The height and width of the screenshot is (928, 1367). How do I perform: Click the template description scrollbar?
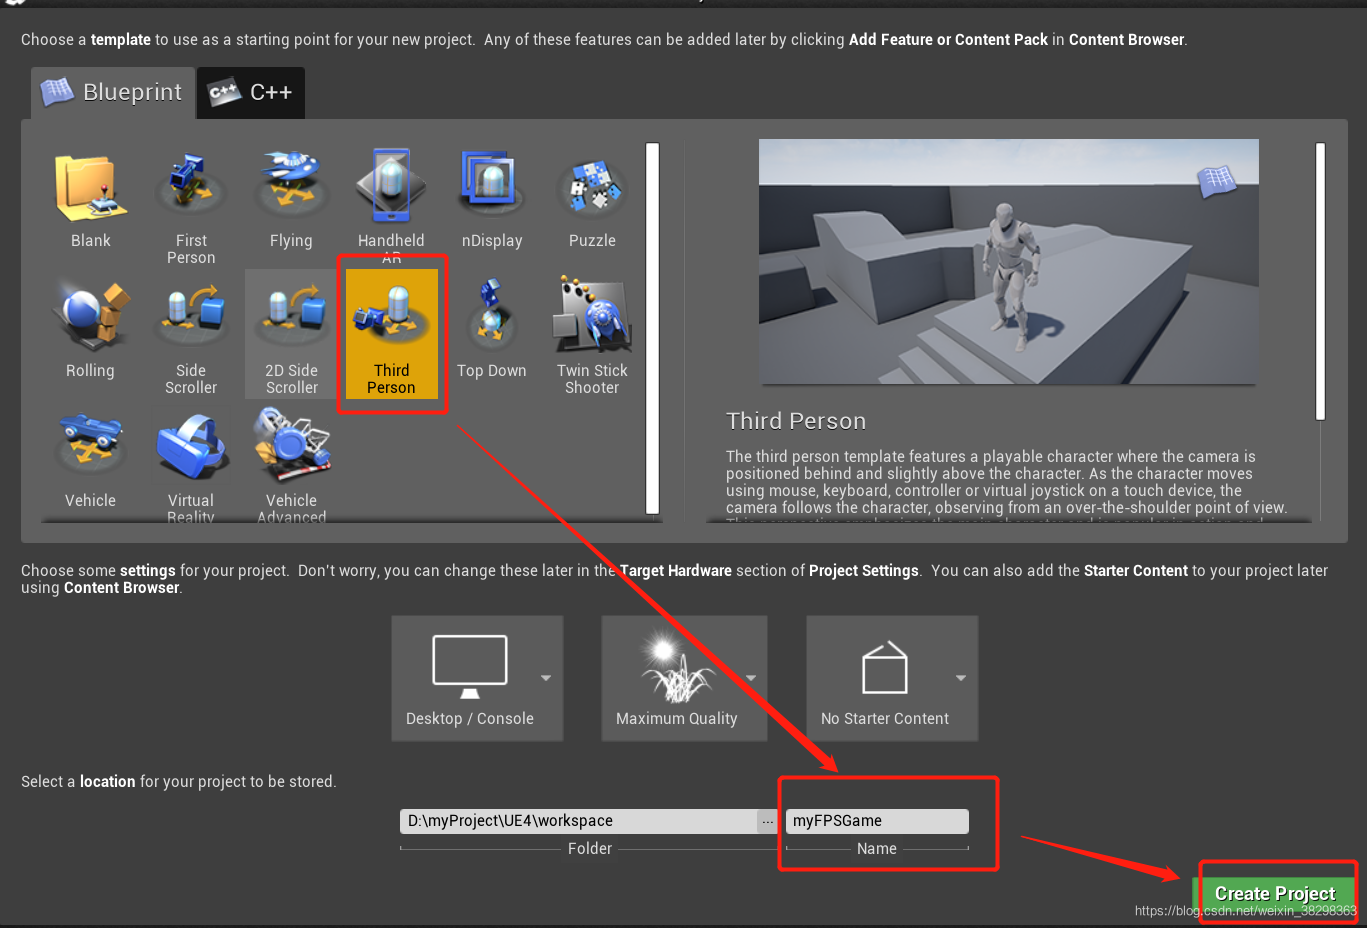click(1320, 281)
